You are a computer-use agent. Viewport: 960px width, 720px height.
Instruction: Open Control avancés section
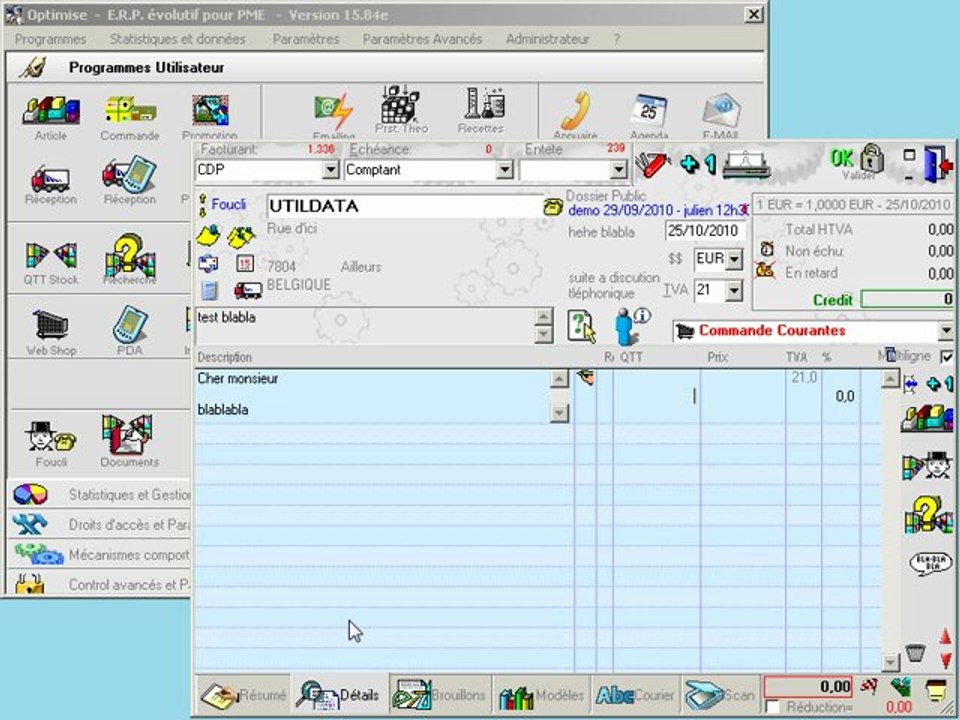pos(99,583)
